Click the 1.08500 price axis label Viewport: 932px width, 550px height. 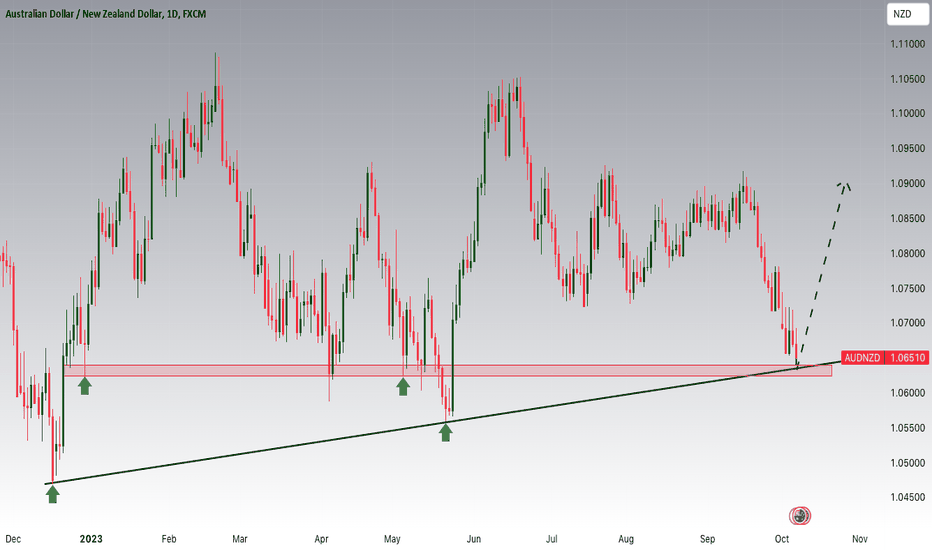click(908, 219)
